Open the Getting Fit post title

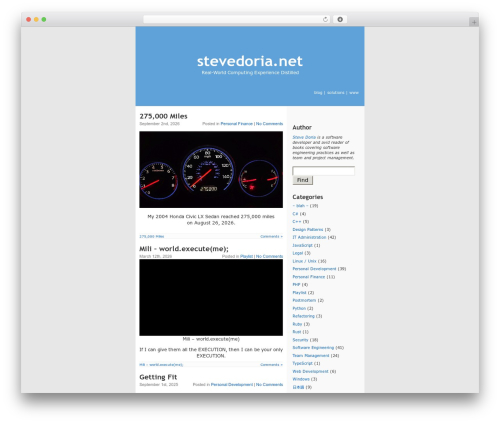tap(158, 377)
